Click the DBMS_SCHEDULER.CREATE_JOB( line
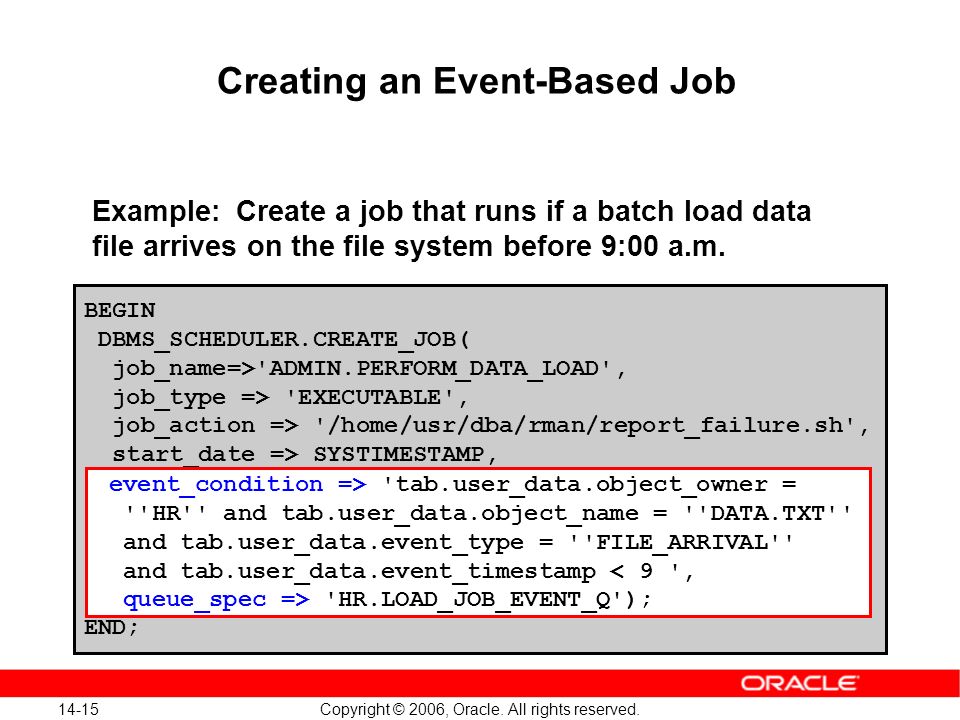The image size is (960, 720). coord(283,340)
